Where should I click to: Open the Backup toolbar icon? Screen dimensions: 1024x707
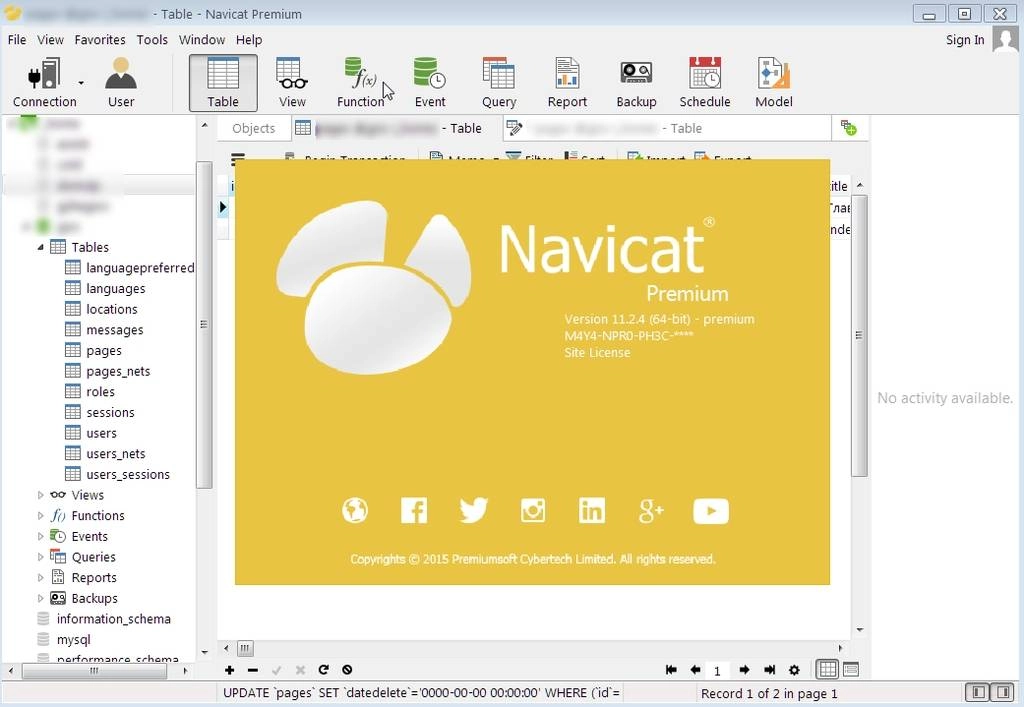pos(636,82)
